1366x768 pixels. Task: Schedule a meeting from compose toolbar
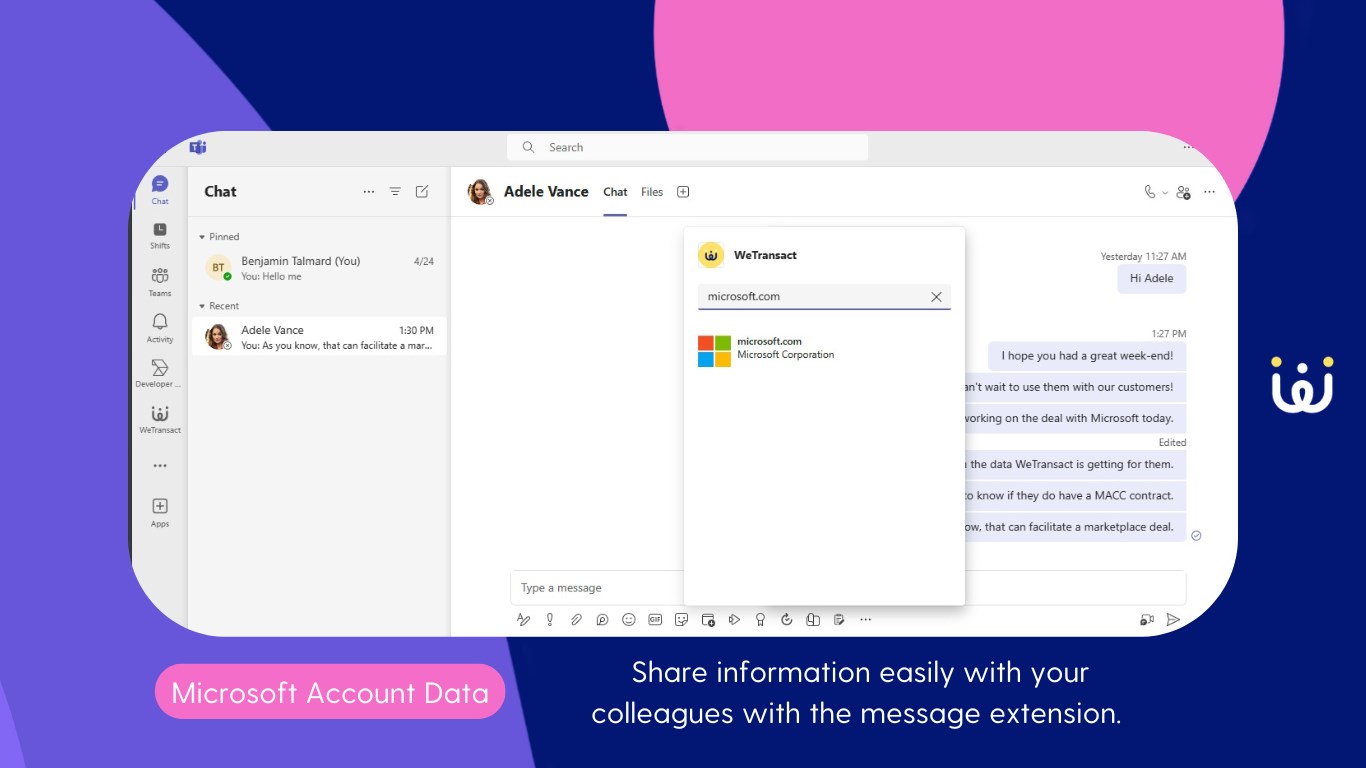pos(708,620)
